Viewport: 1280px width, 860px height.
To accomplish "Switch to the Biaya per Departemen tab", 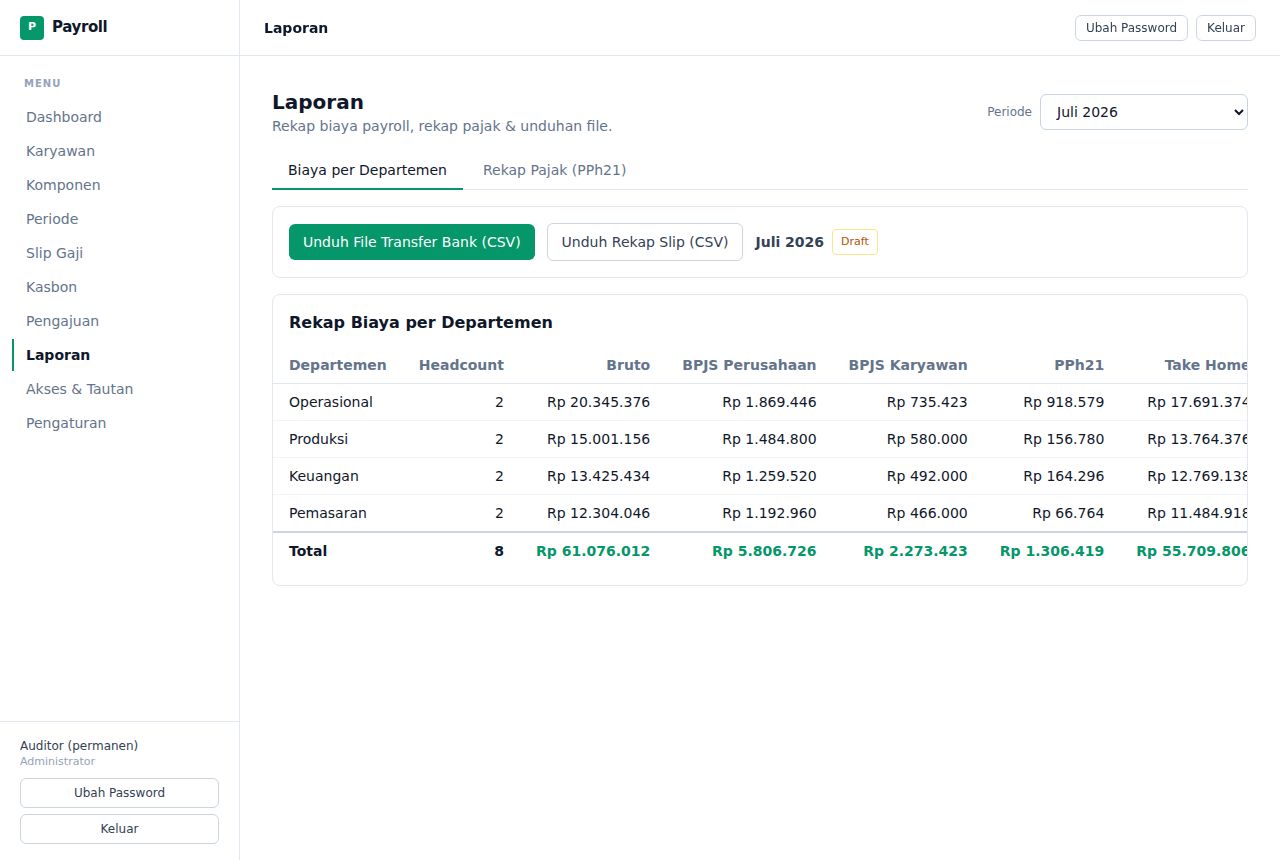I will (x=367, y=170).
